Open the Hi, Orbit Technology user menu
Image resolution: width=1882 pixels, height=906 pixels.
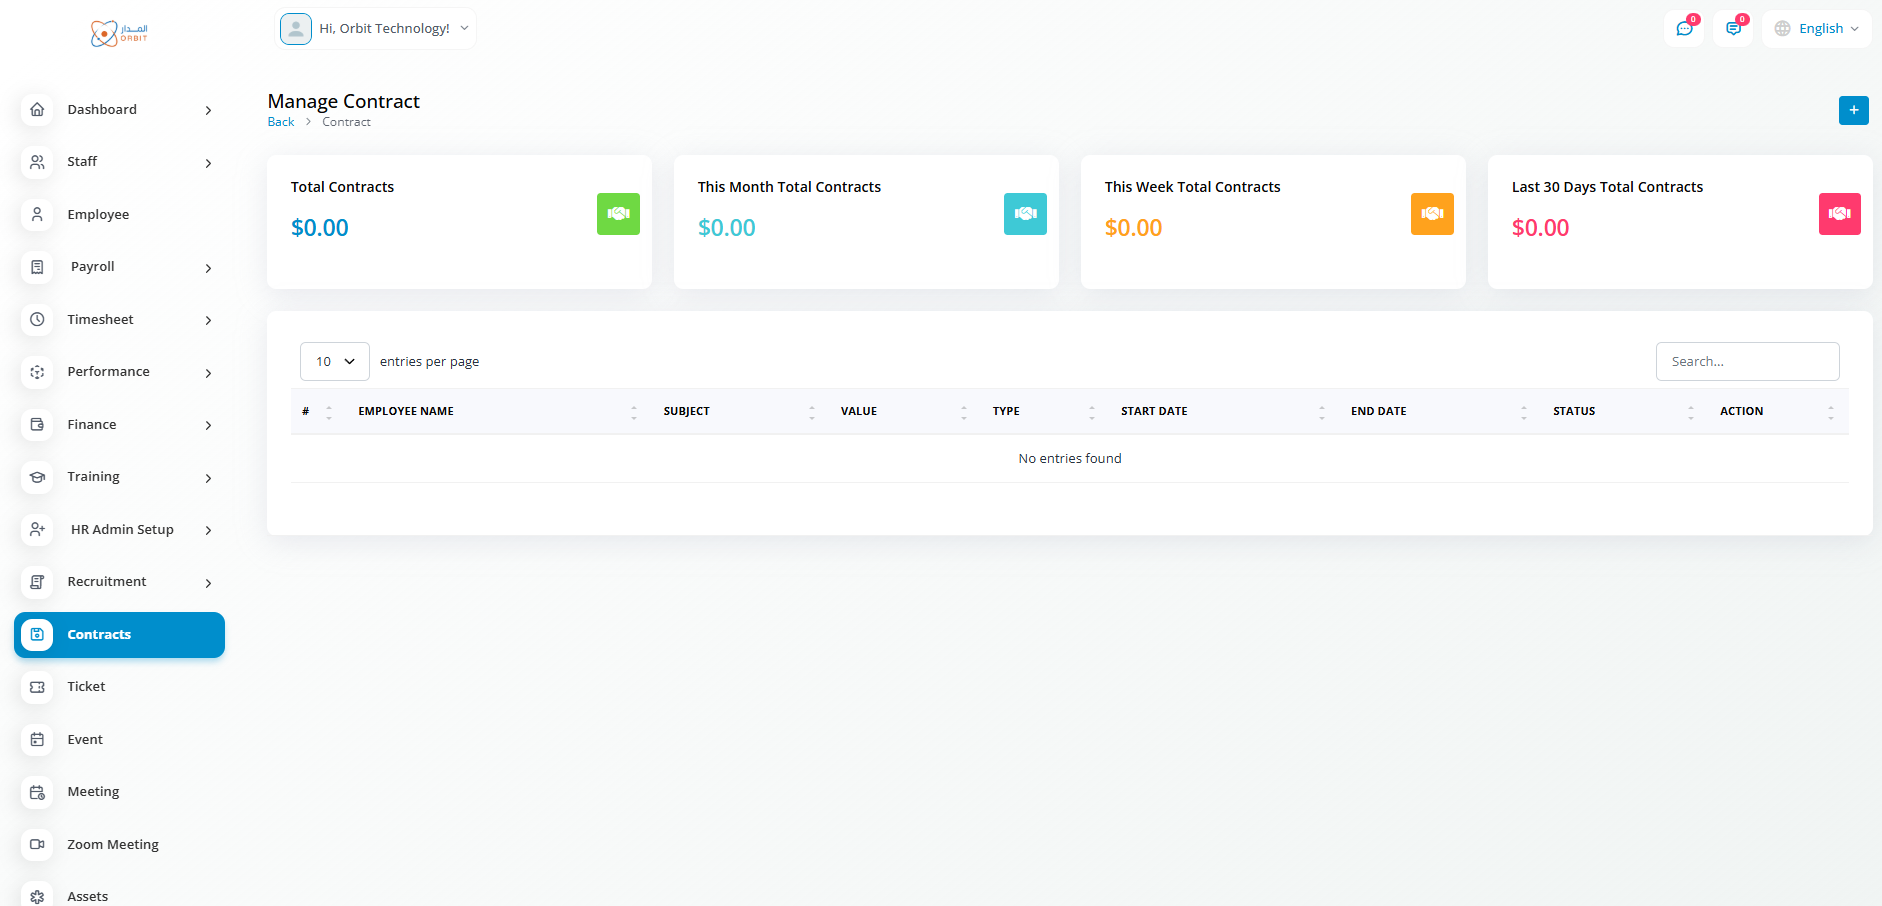pyautogui.click(x=376, y=29)
